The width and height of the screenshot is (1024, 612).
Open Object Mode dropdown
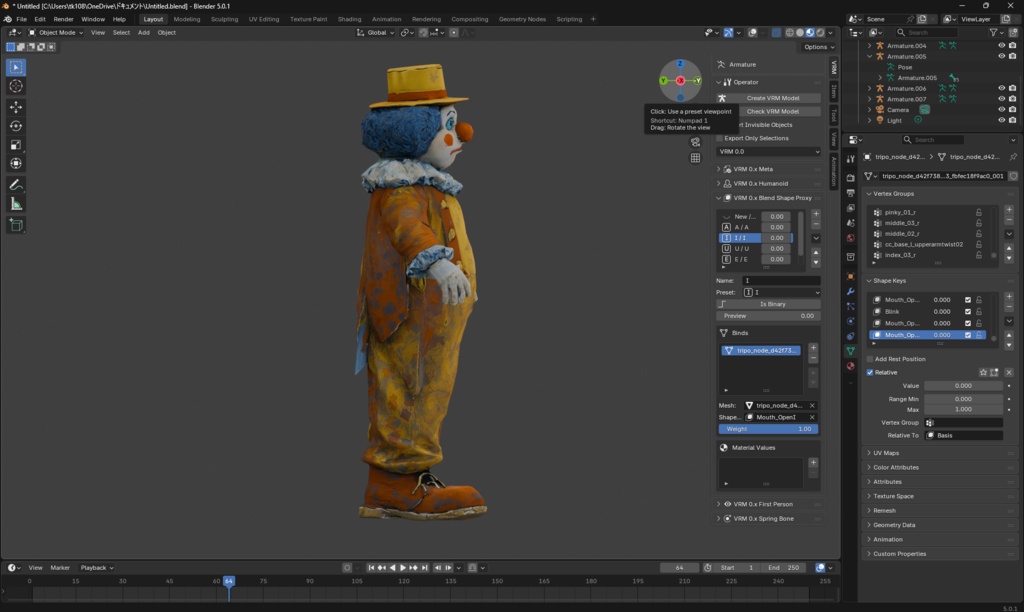[56, 33]
